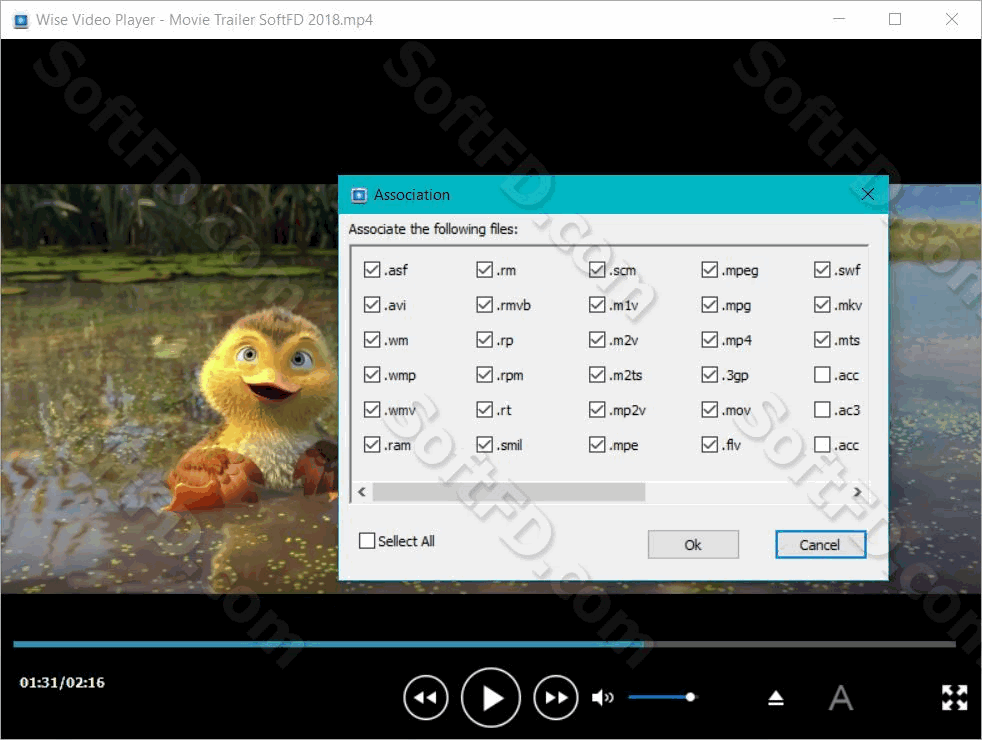
Task: Click the Wise Video Player title bar icon
Action: point(21,20)
